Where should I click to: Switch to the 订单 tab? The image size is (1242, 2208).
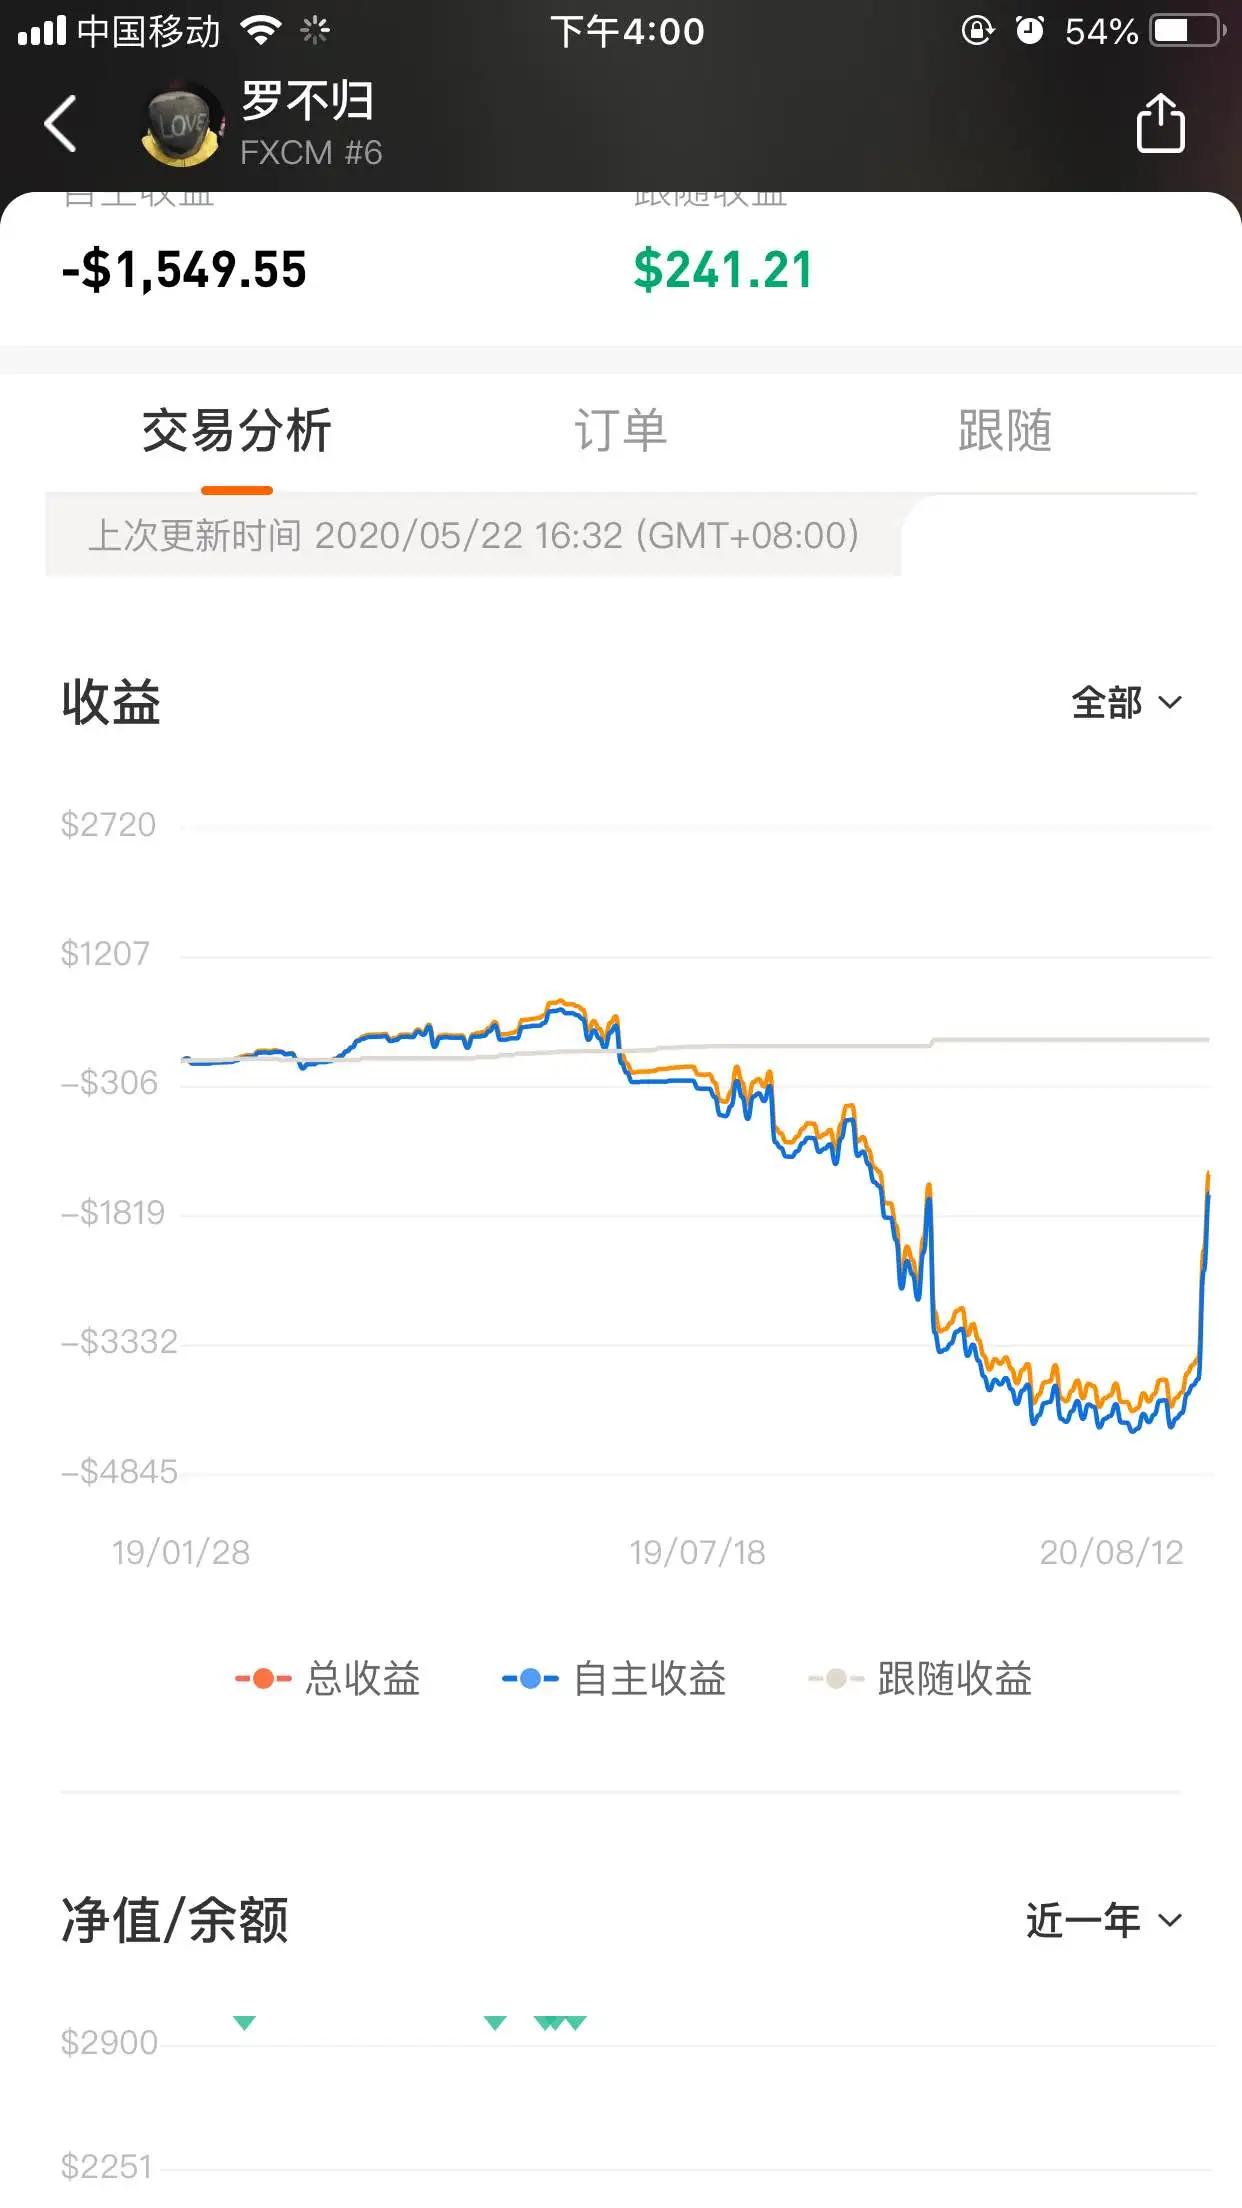coord(620,431)
